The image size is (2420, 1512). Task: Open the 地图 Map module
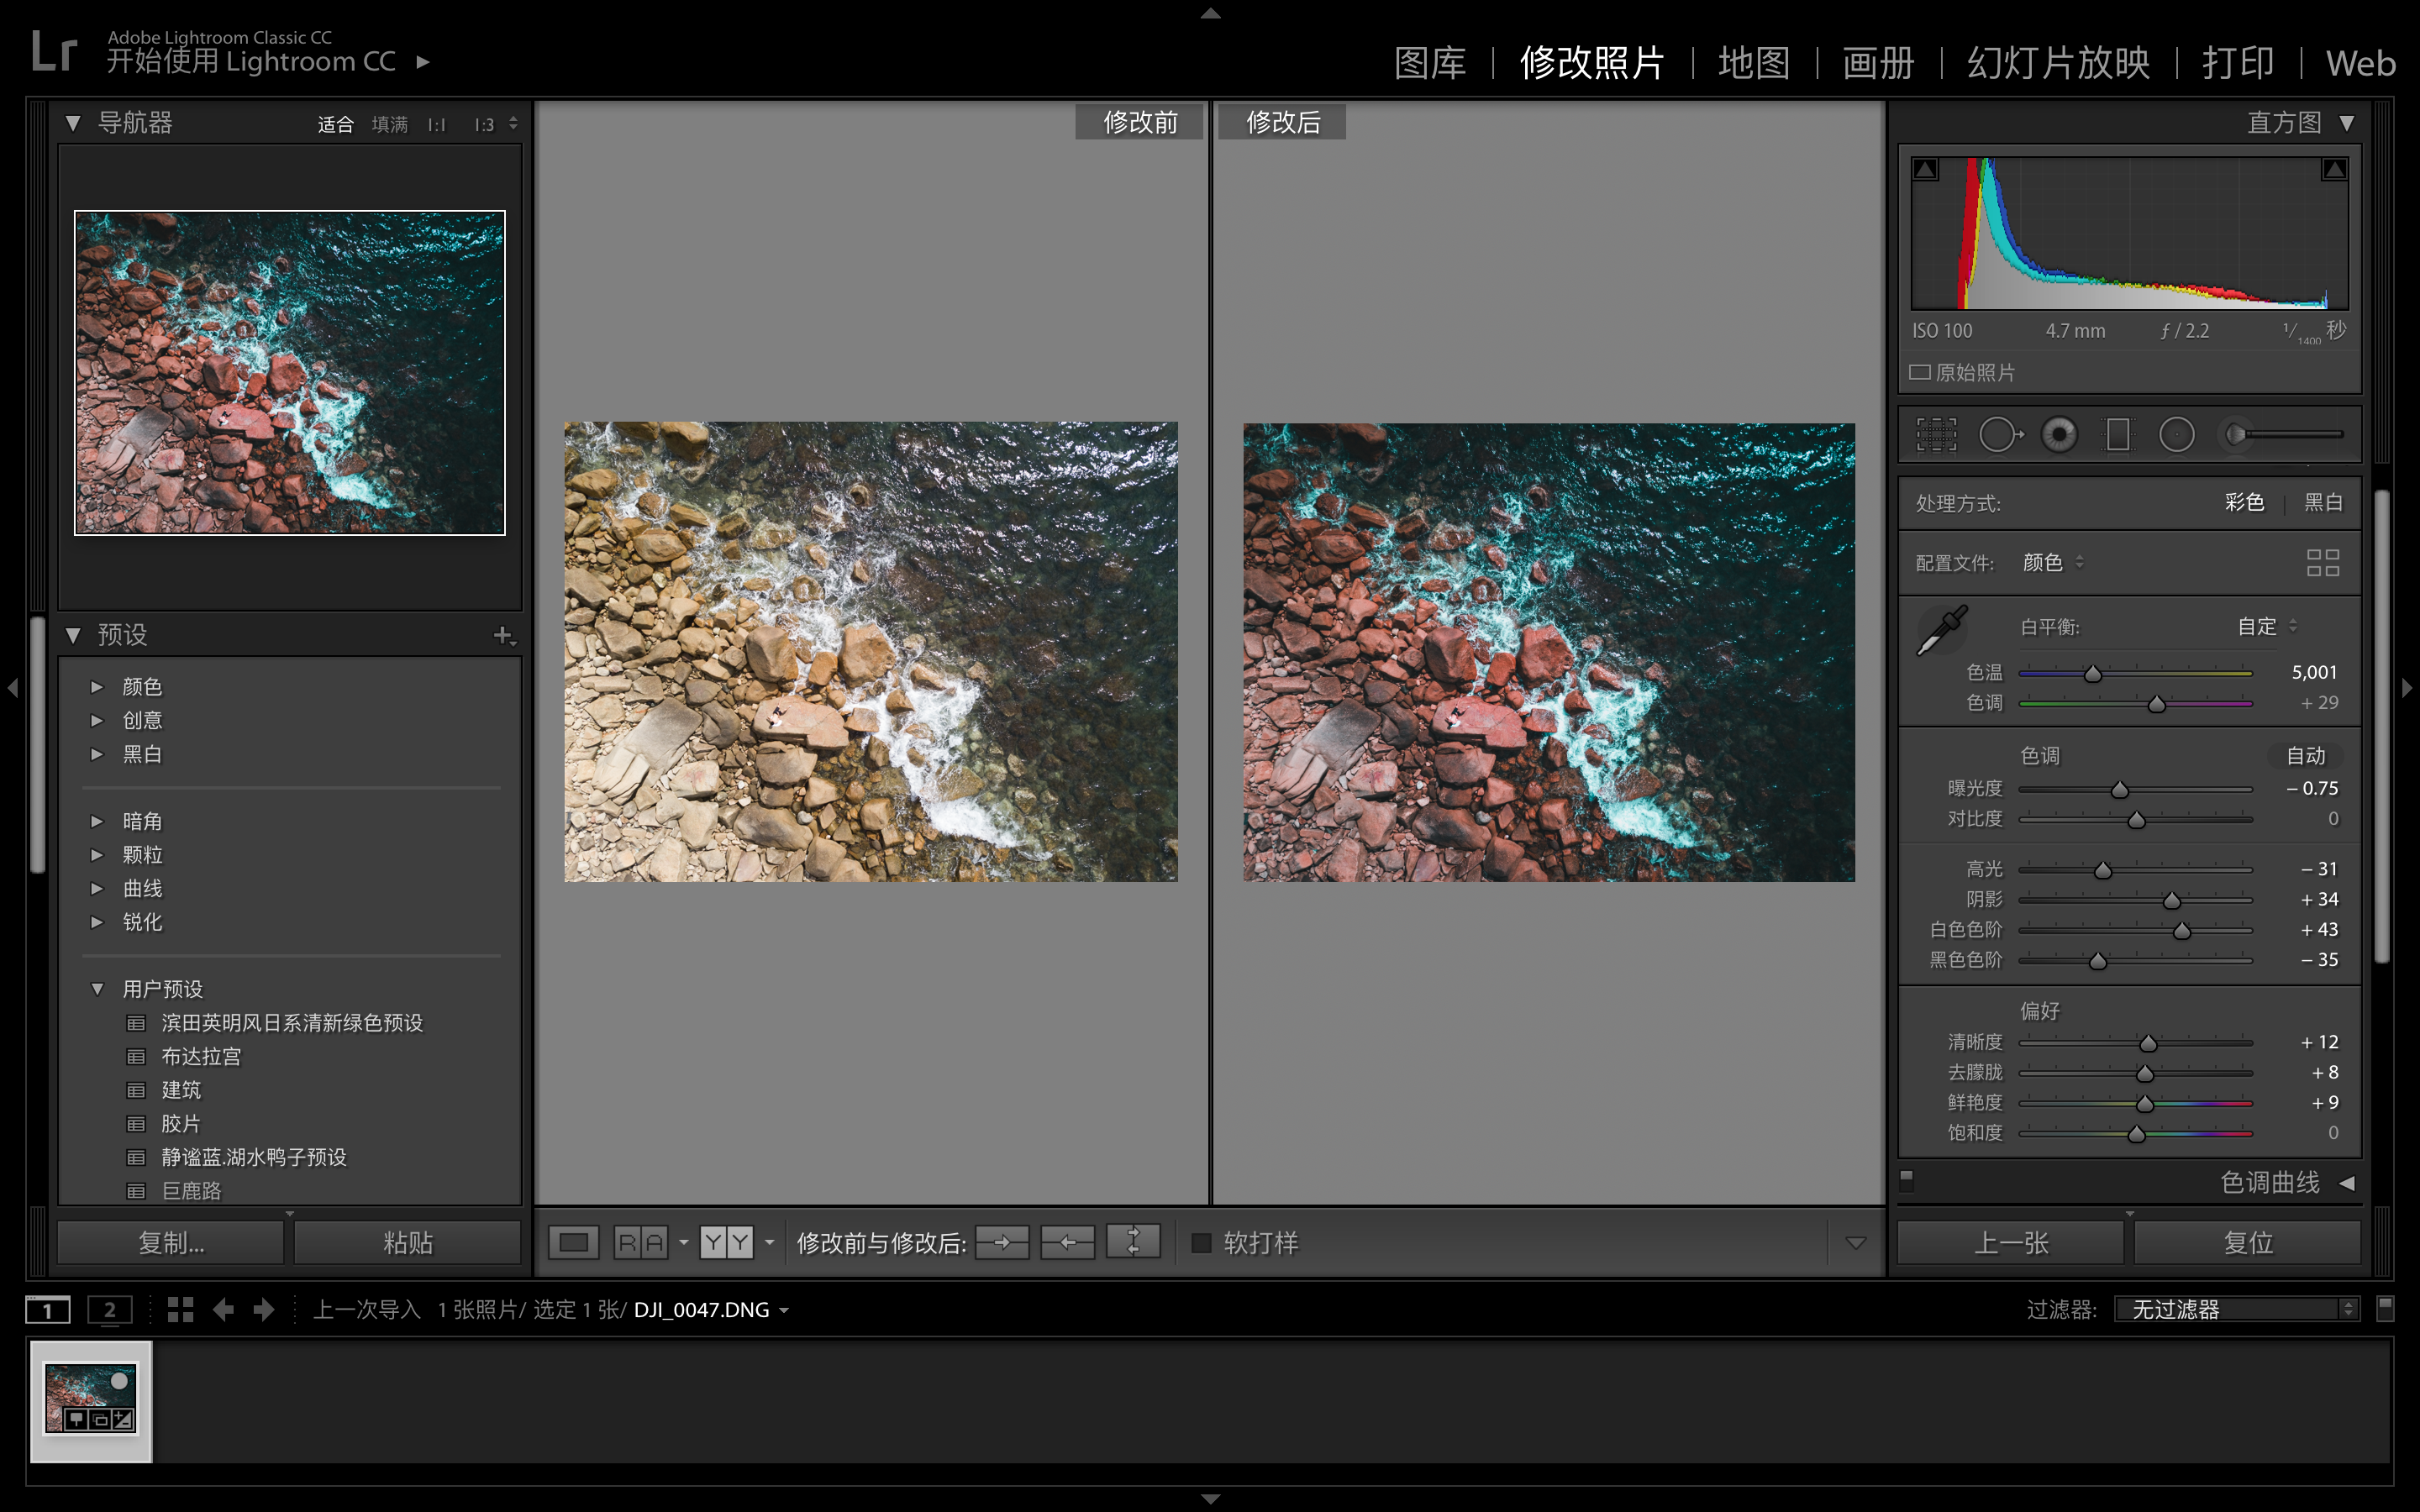pos(1754,62)
